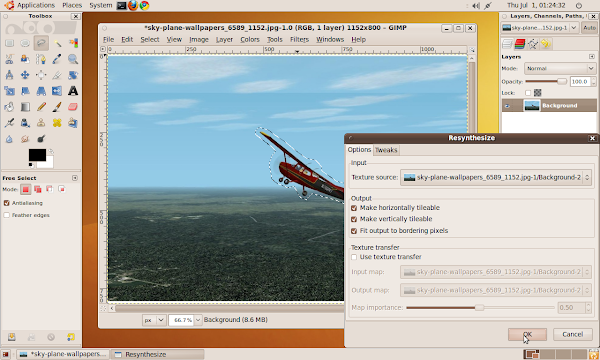600x360 pixels.
Task: Toggle Antialiasing checkbox in tool options
Action: pyautogui.click(x=7, y=203)
